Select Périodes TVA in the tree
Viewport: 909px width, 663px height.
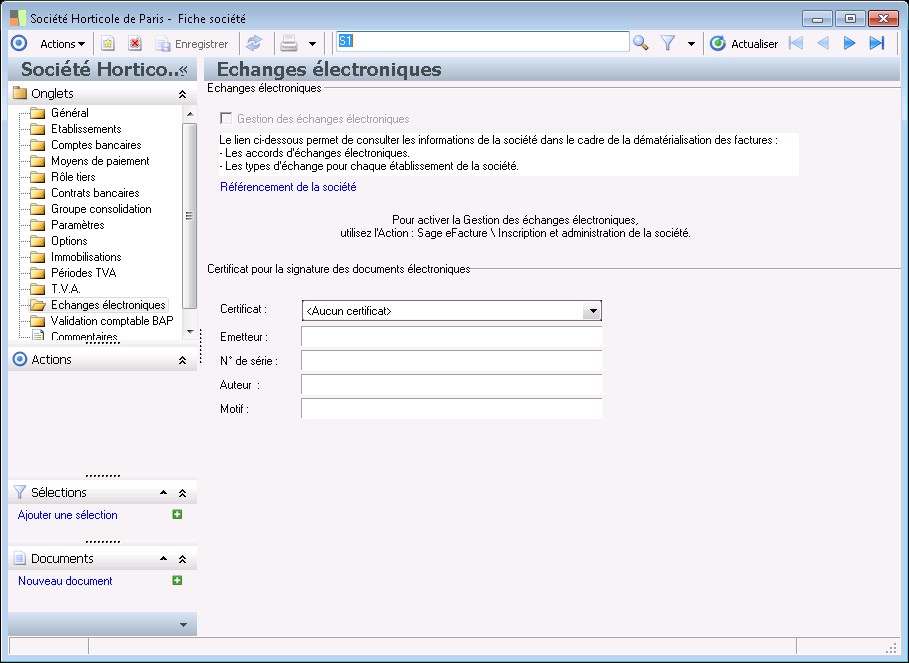[x=83, y=273]
